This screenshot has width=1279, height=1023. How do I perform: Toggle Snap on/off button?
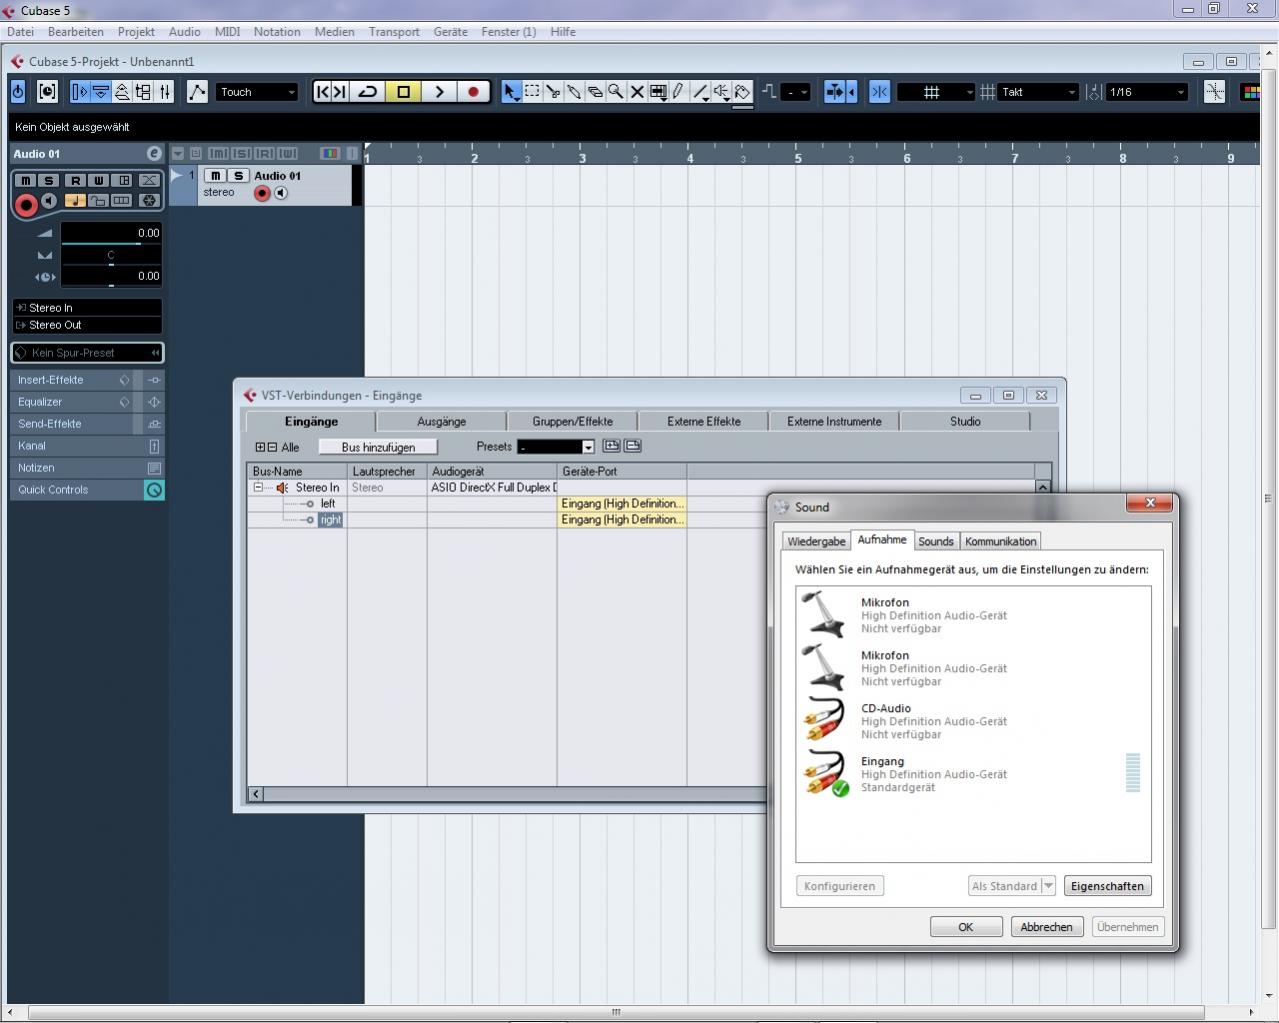click(x=879, y=92)
